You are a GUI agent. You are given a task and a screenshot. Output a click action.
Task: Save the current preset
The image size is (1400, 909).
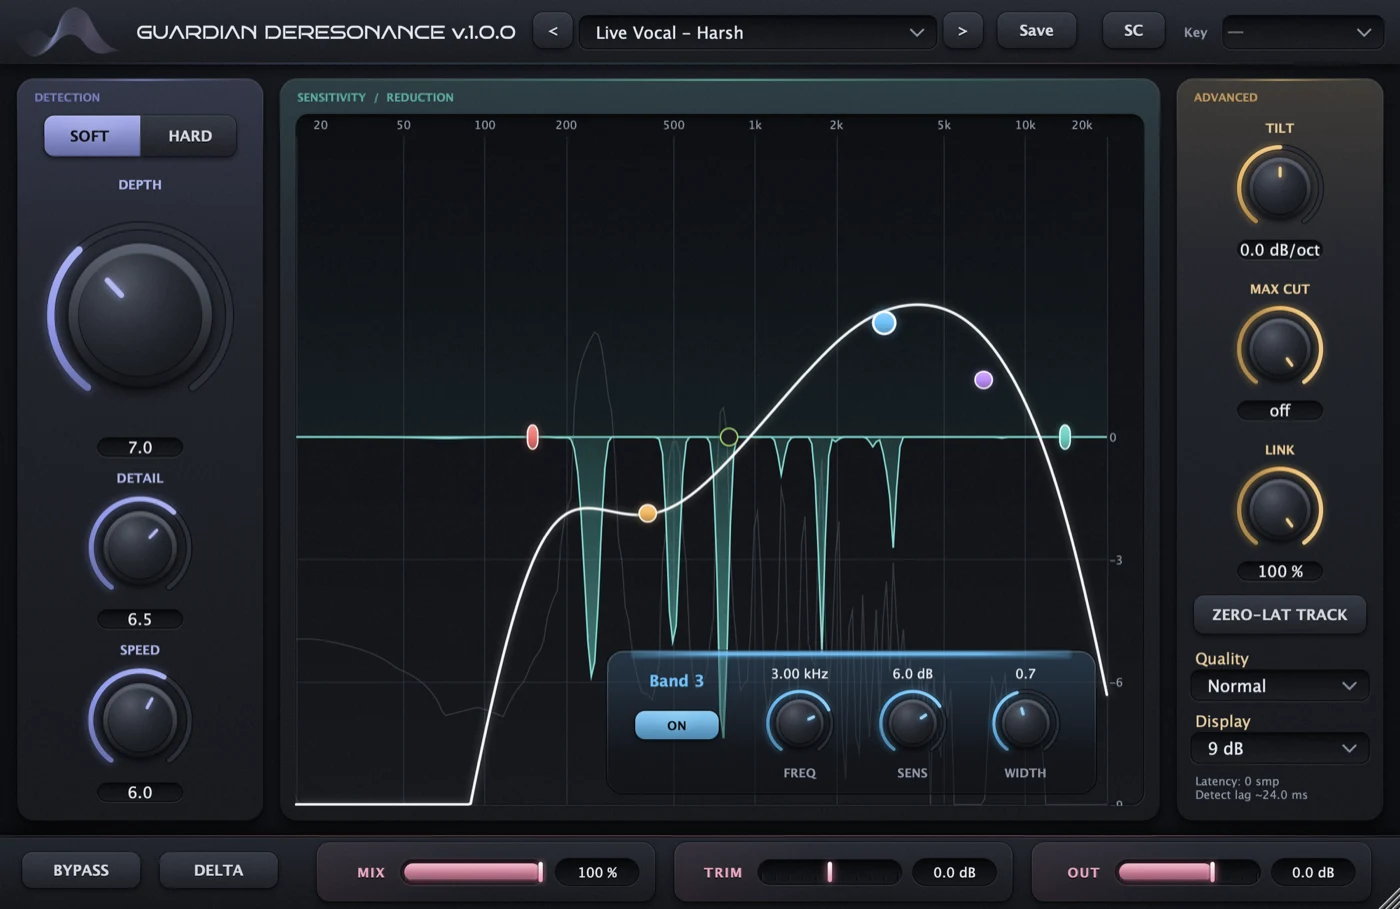pos(1036,31)
